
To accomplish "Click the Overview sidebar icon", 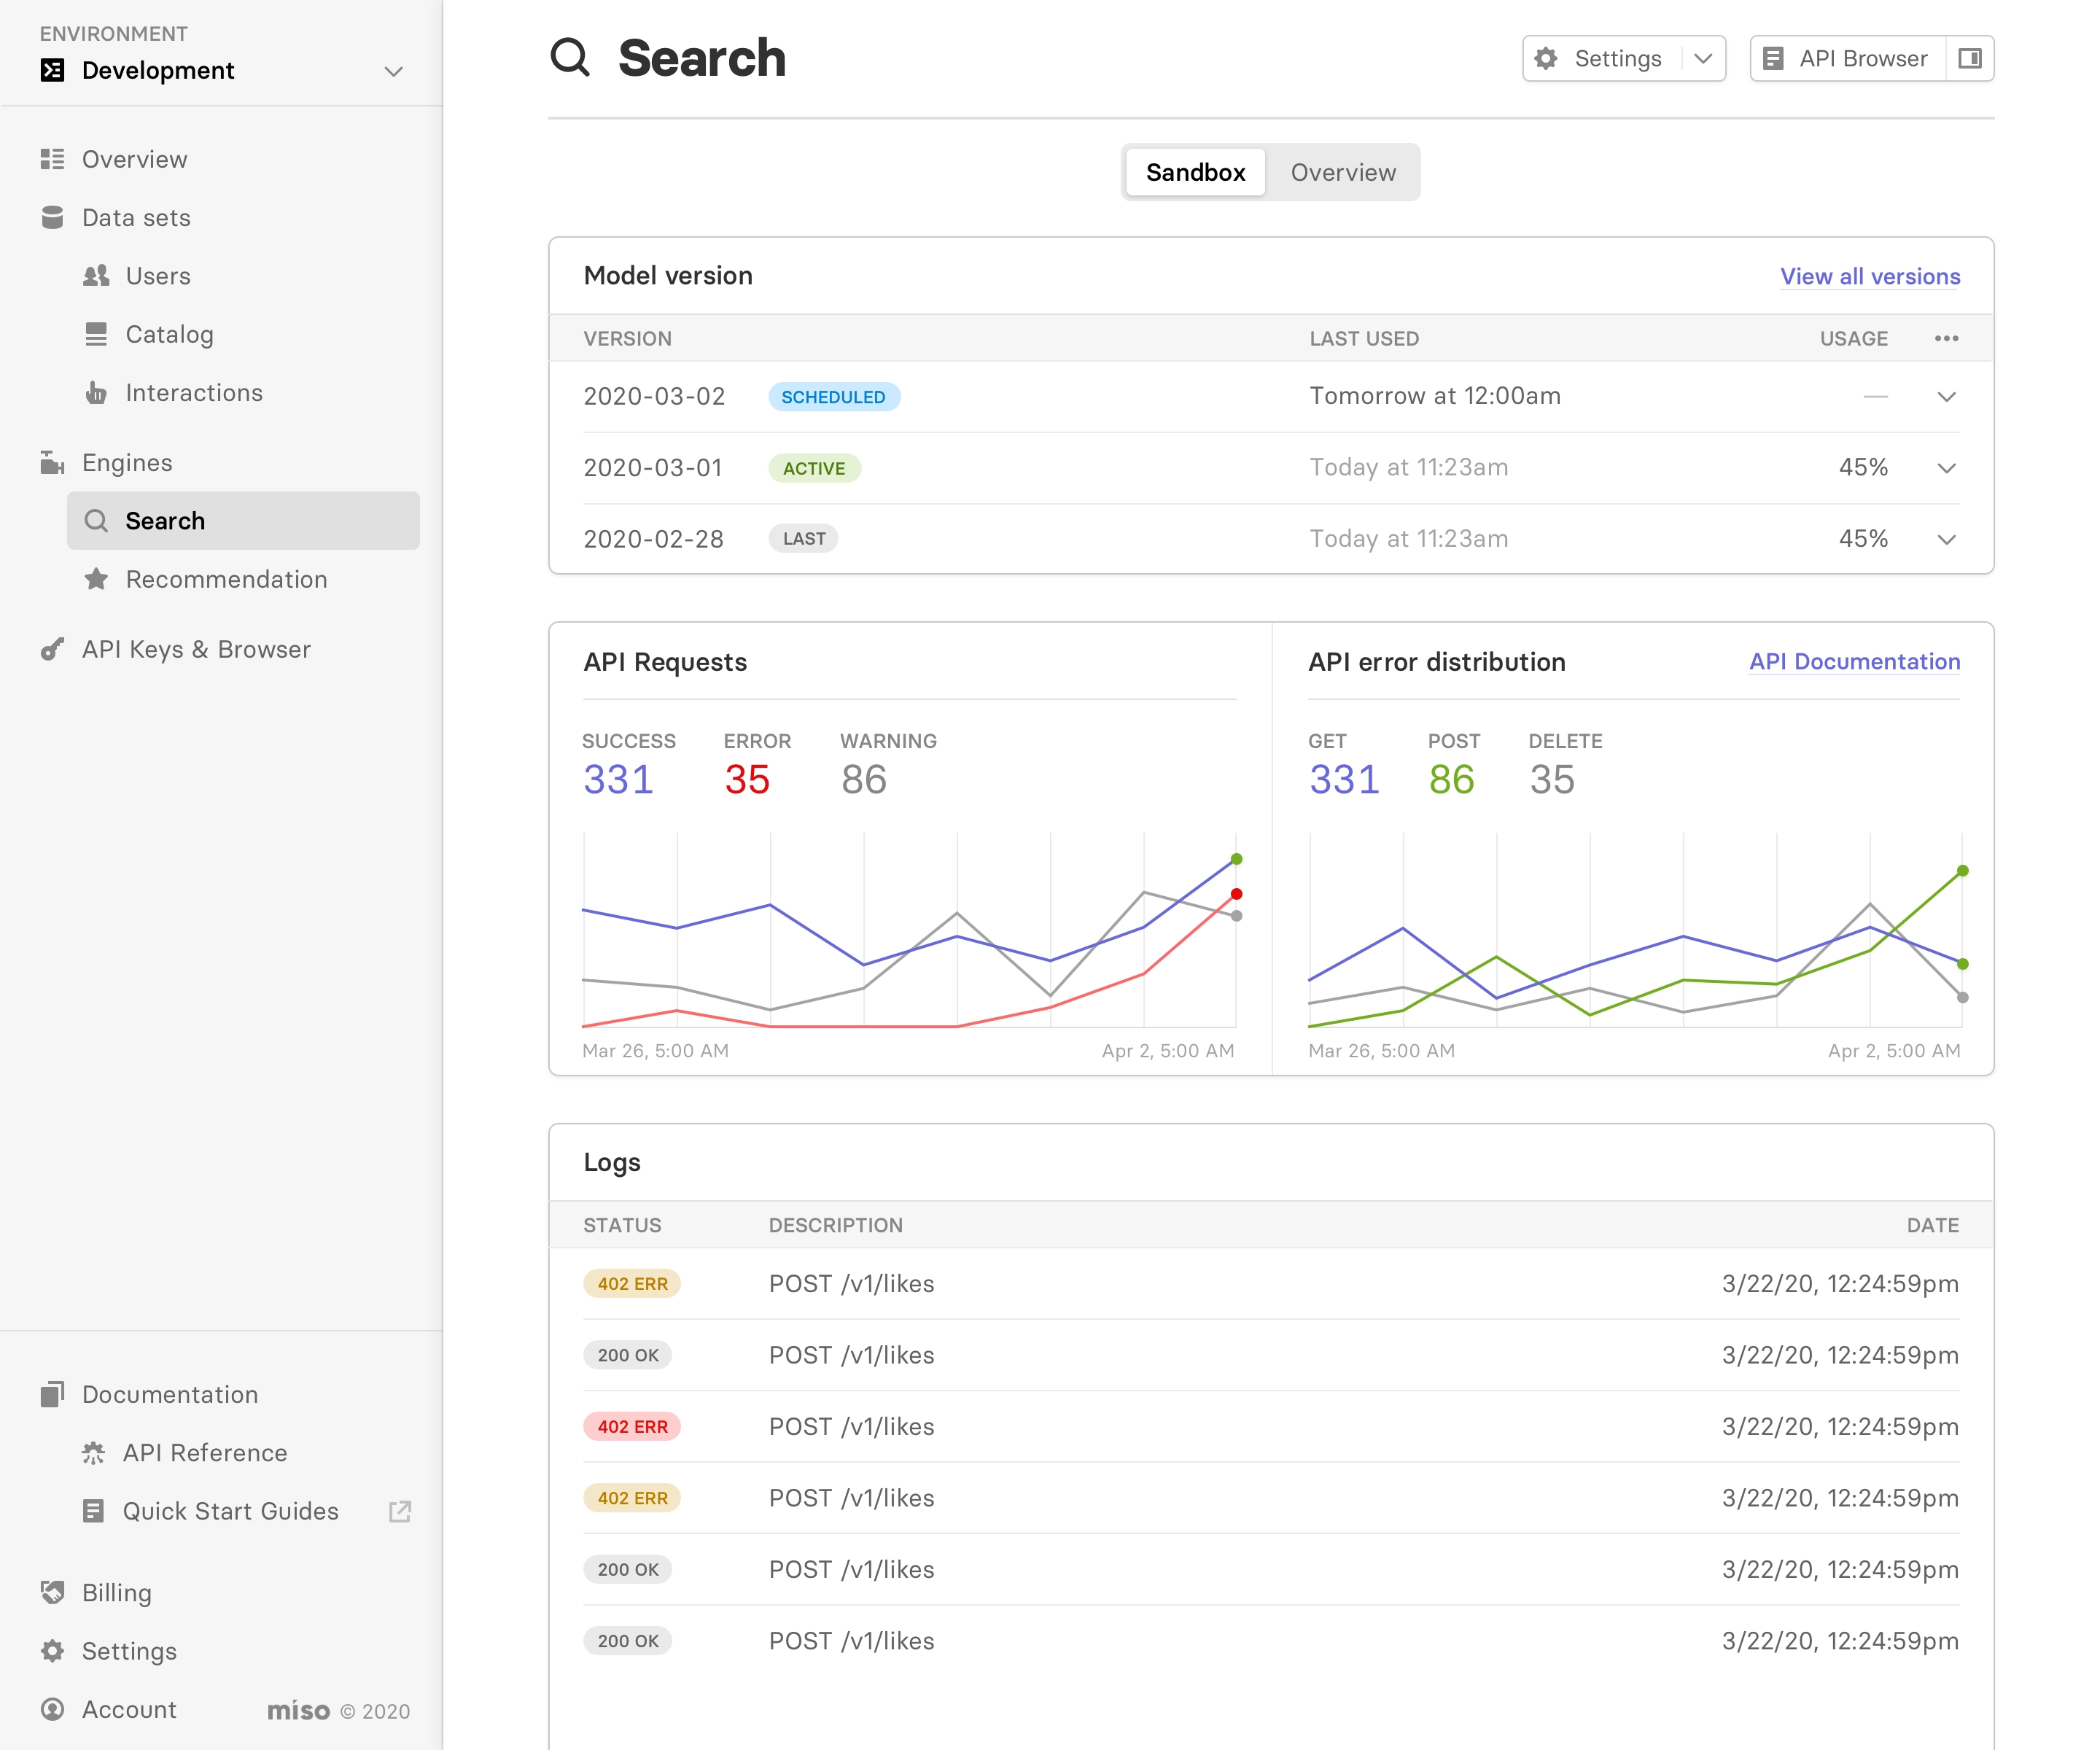I will click(x=52, y=159).
